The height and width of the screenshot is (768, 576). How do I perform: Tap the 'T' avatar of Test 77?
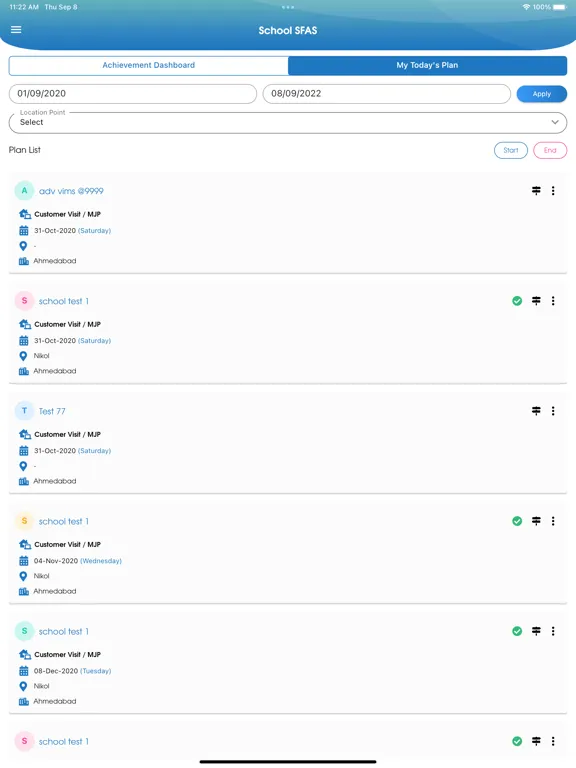24,410
